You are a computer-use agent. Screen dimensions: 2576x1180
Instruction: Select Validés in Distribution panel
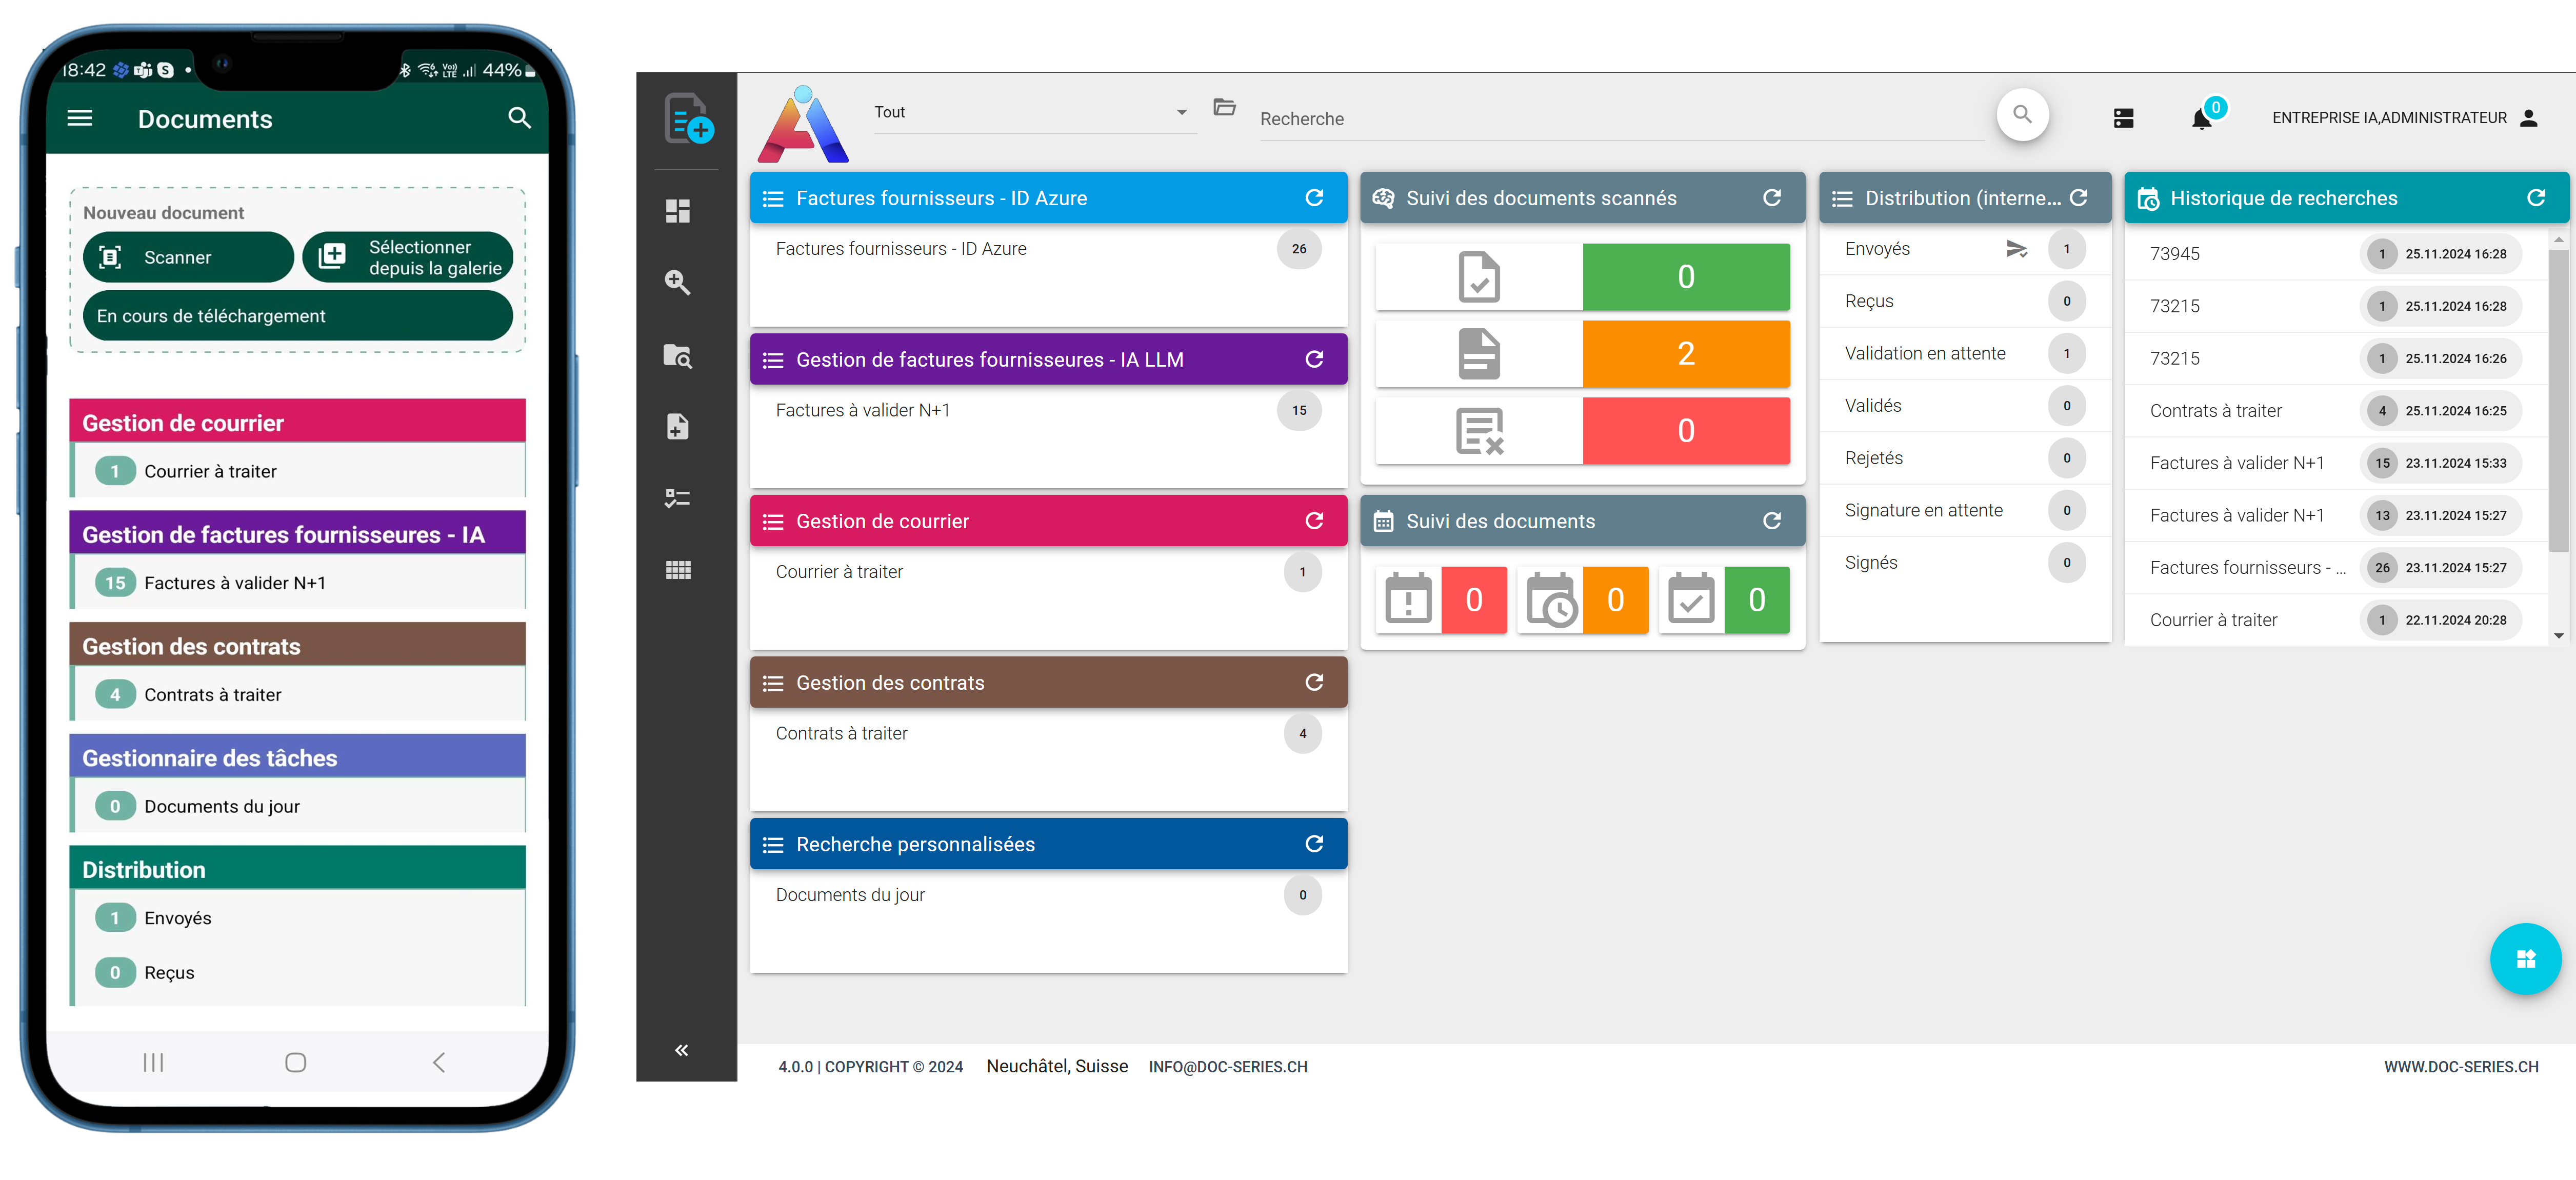click(x=1964, y=406)
